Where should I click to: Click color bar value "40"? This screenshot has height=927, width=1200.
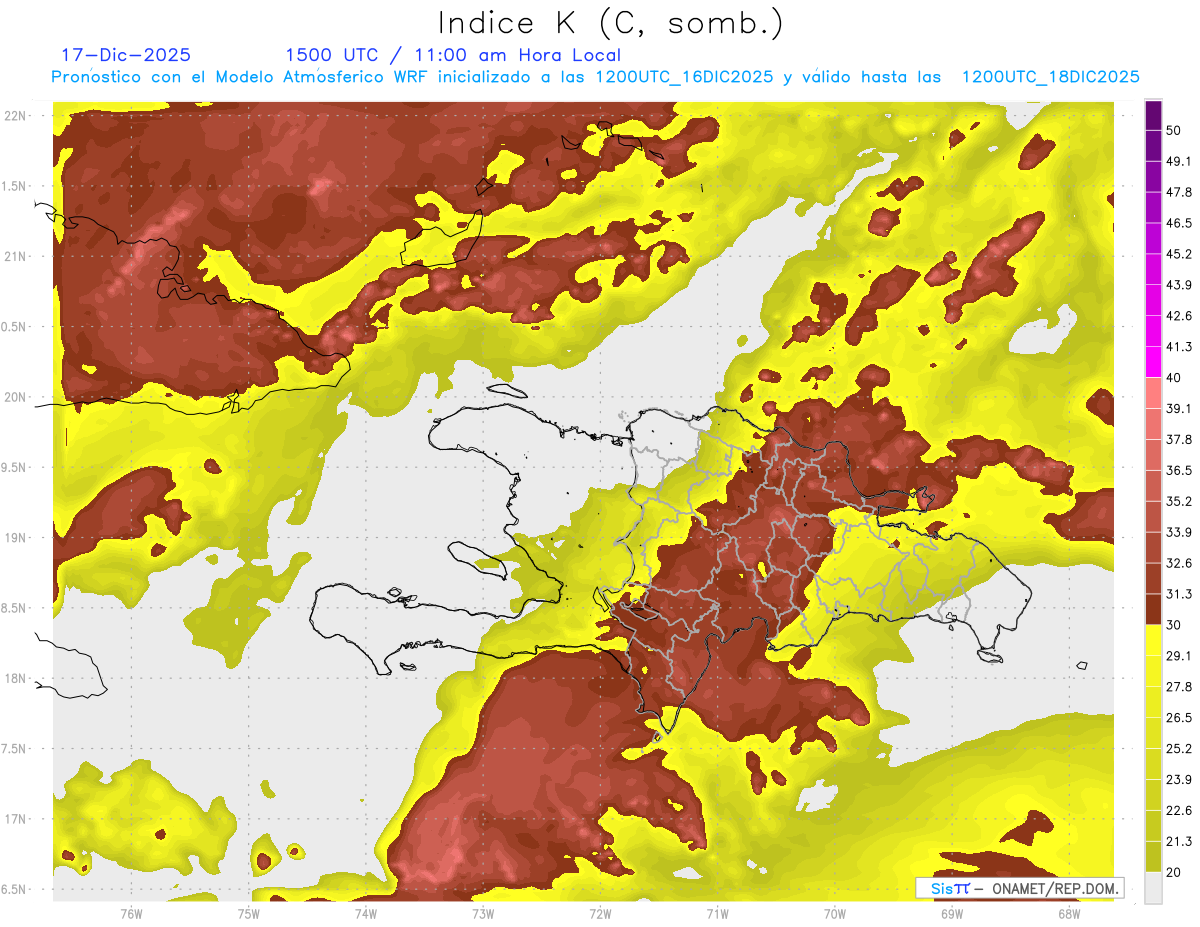(x=1174, y=378)
